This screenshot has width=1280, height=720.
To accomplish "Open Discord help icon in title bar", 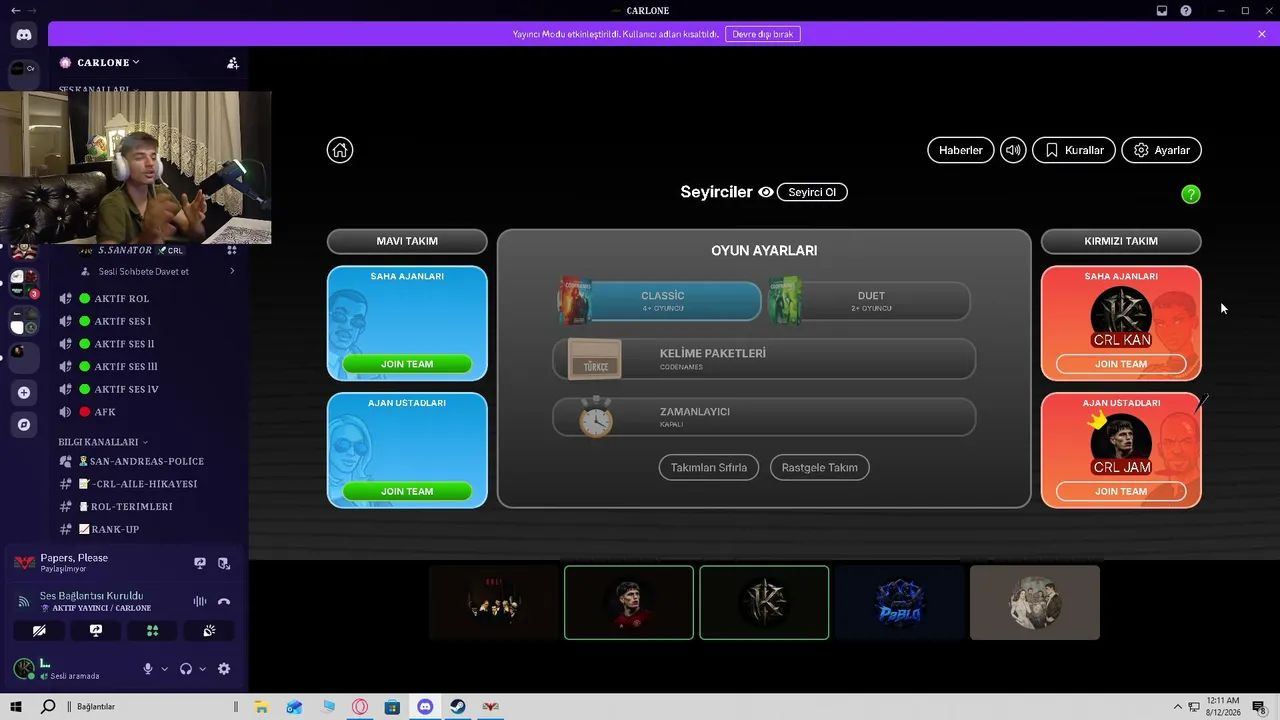I will 1186,10.
